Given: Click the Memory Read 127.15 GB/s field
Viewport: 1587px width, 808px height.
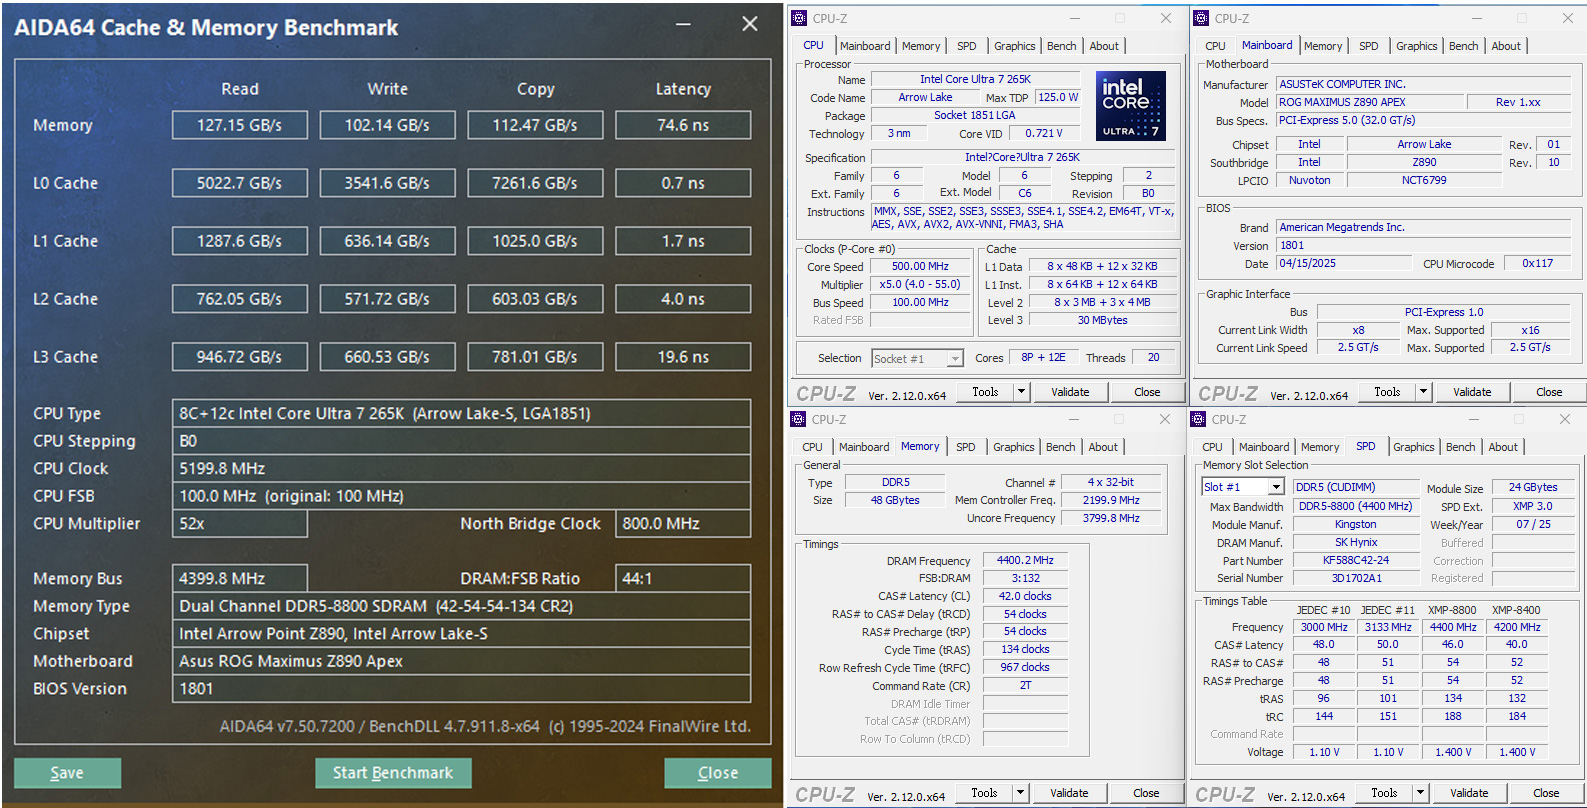Looking at the screenshot, I should click(239, 125).
